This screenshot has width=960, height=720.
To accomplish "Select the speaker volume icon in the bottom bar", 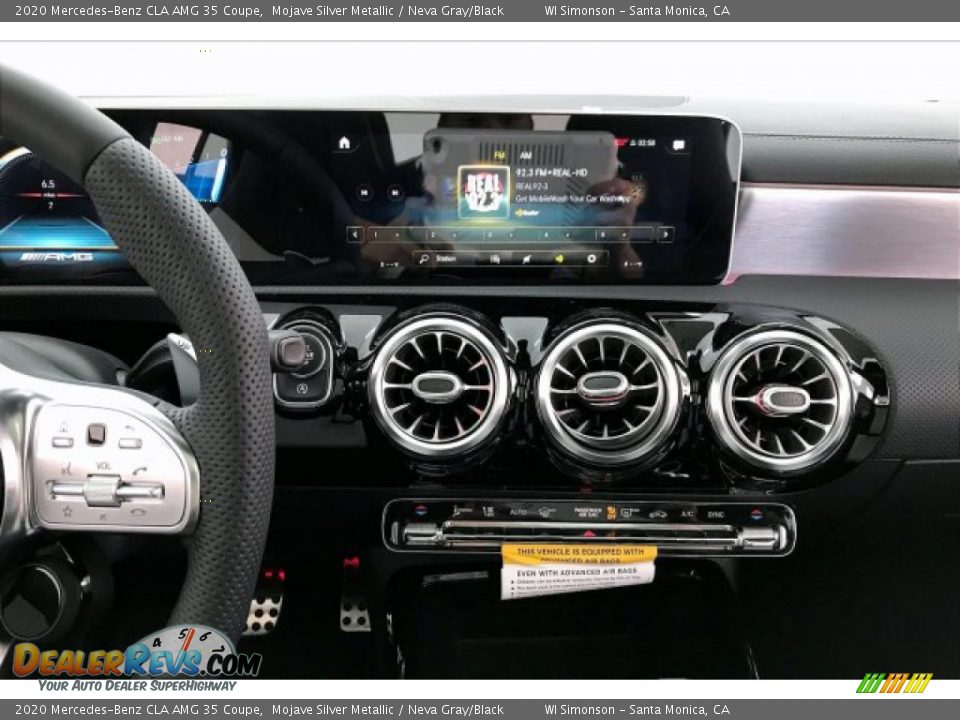I will (560, 257).
